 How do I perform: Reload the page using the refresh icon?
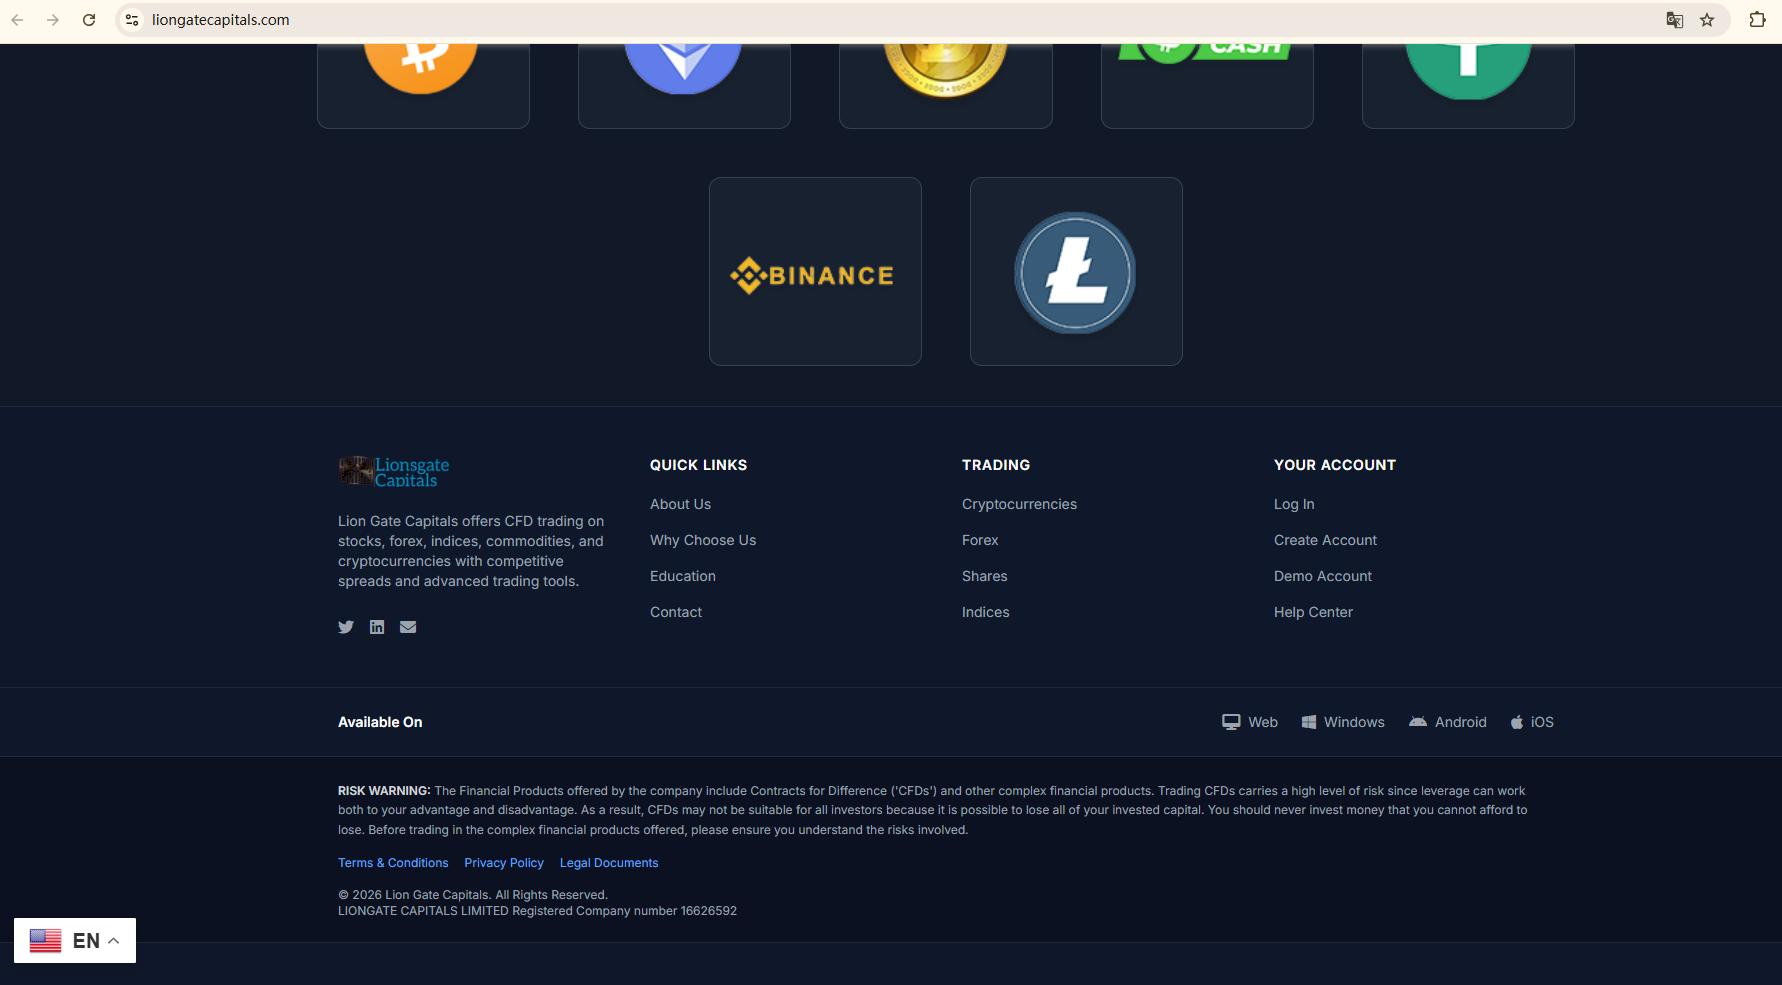click(x=89, y=20)
